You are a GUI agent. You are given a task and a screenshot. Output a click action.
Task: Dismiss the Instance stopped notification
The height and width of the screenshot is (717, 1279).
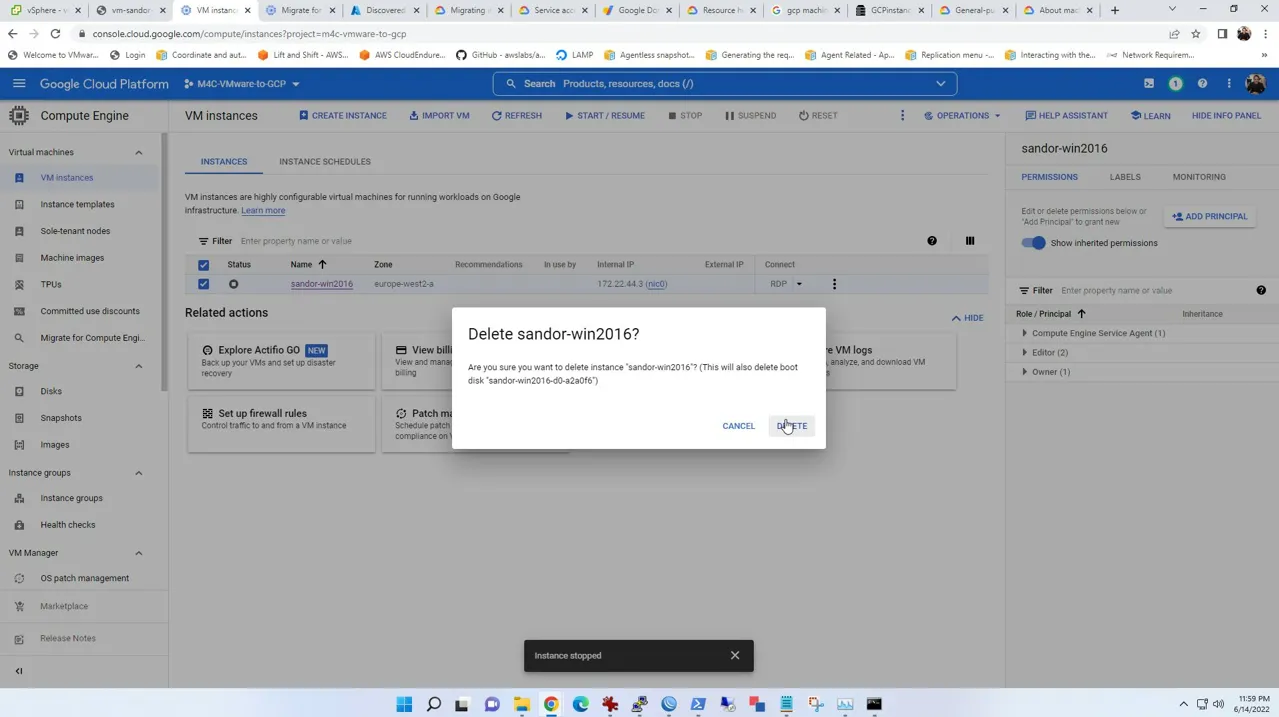pyautogui.click(x=735, y=655)
